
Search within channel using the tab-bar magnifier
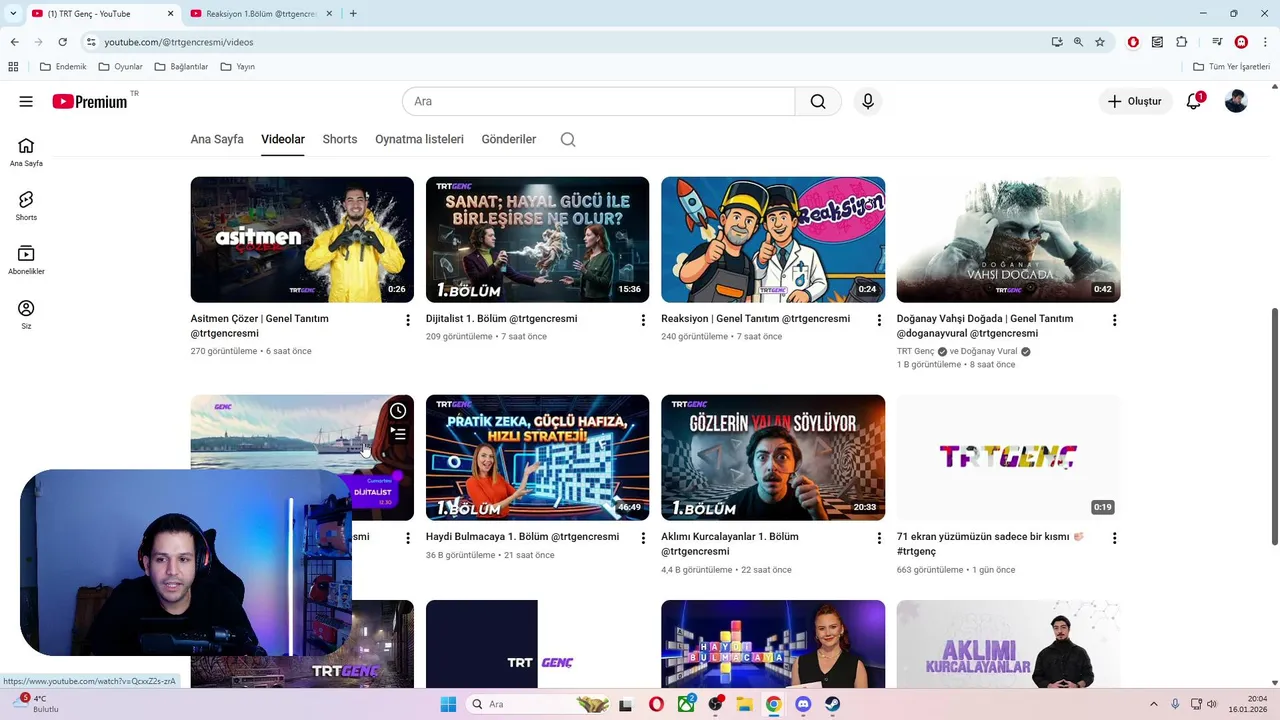point(568,139)
